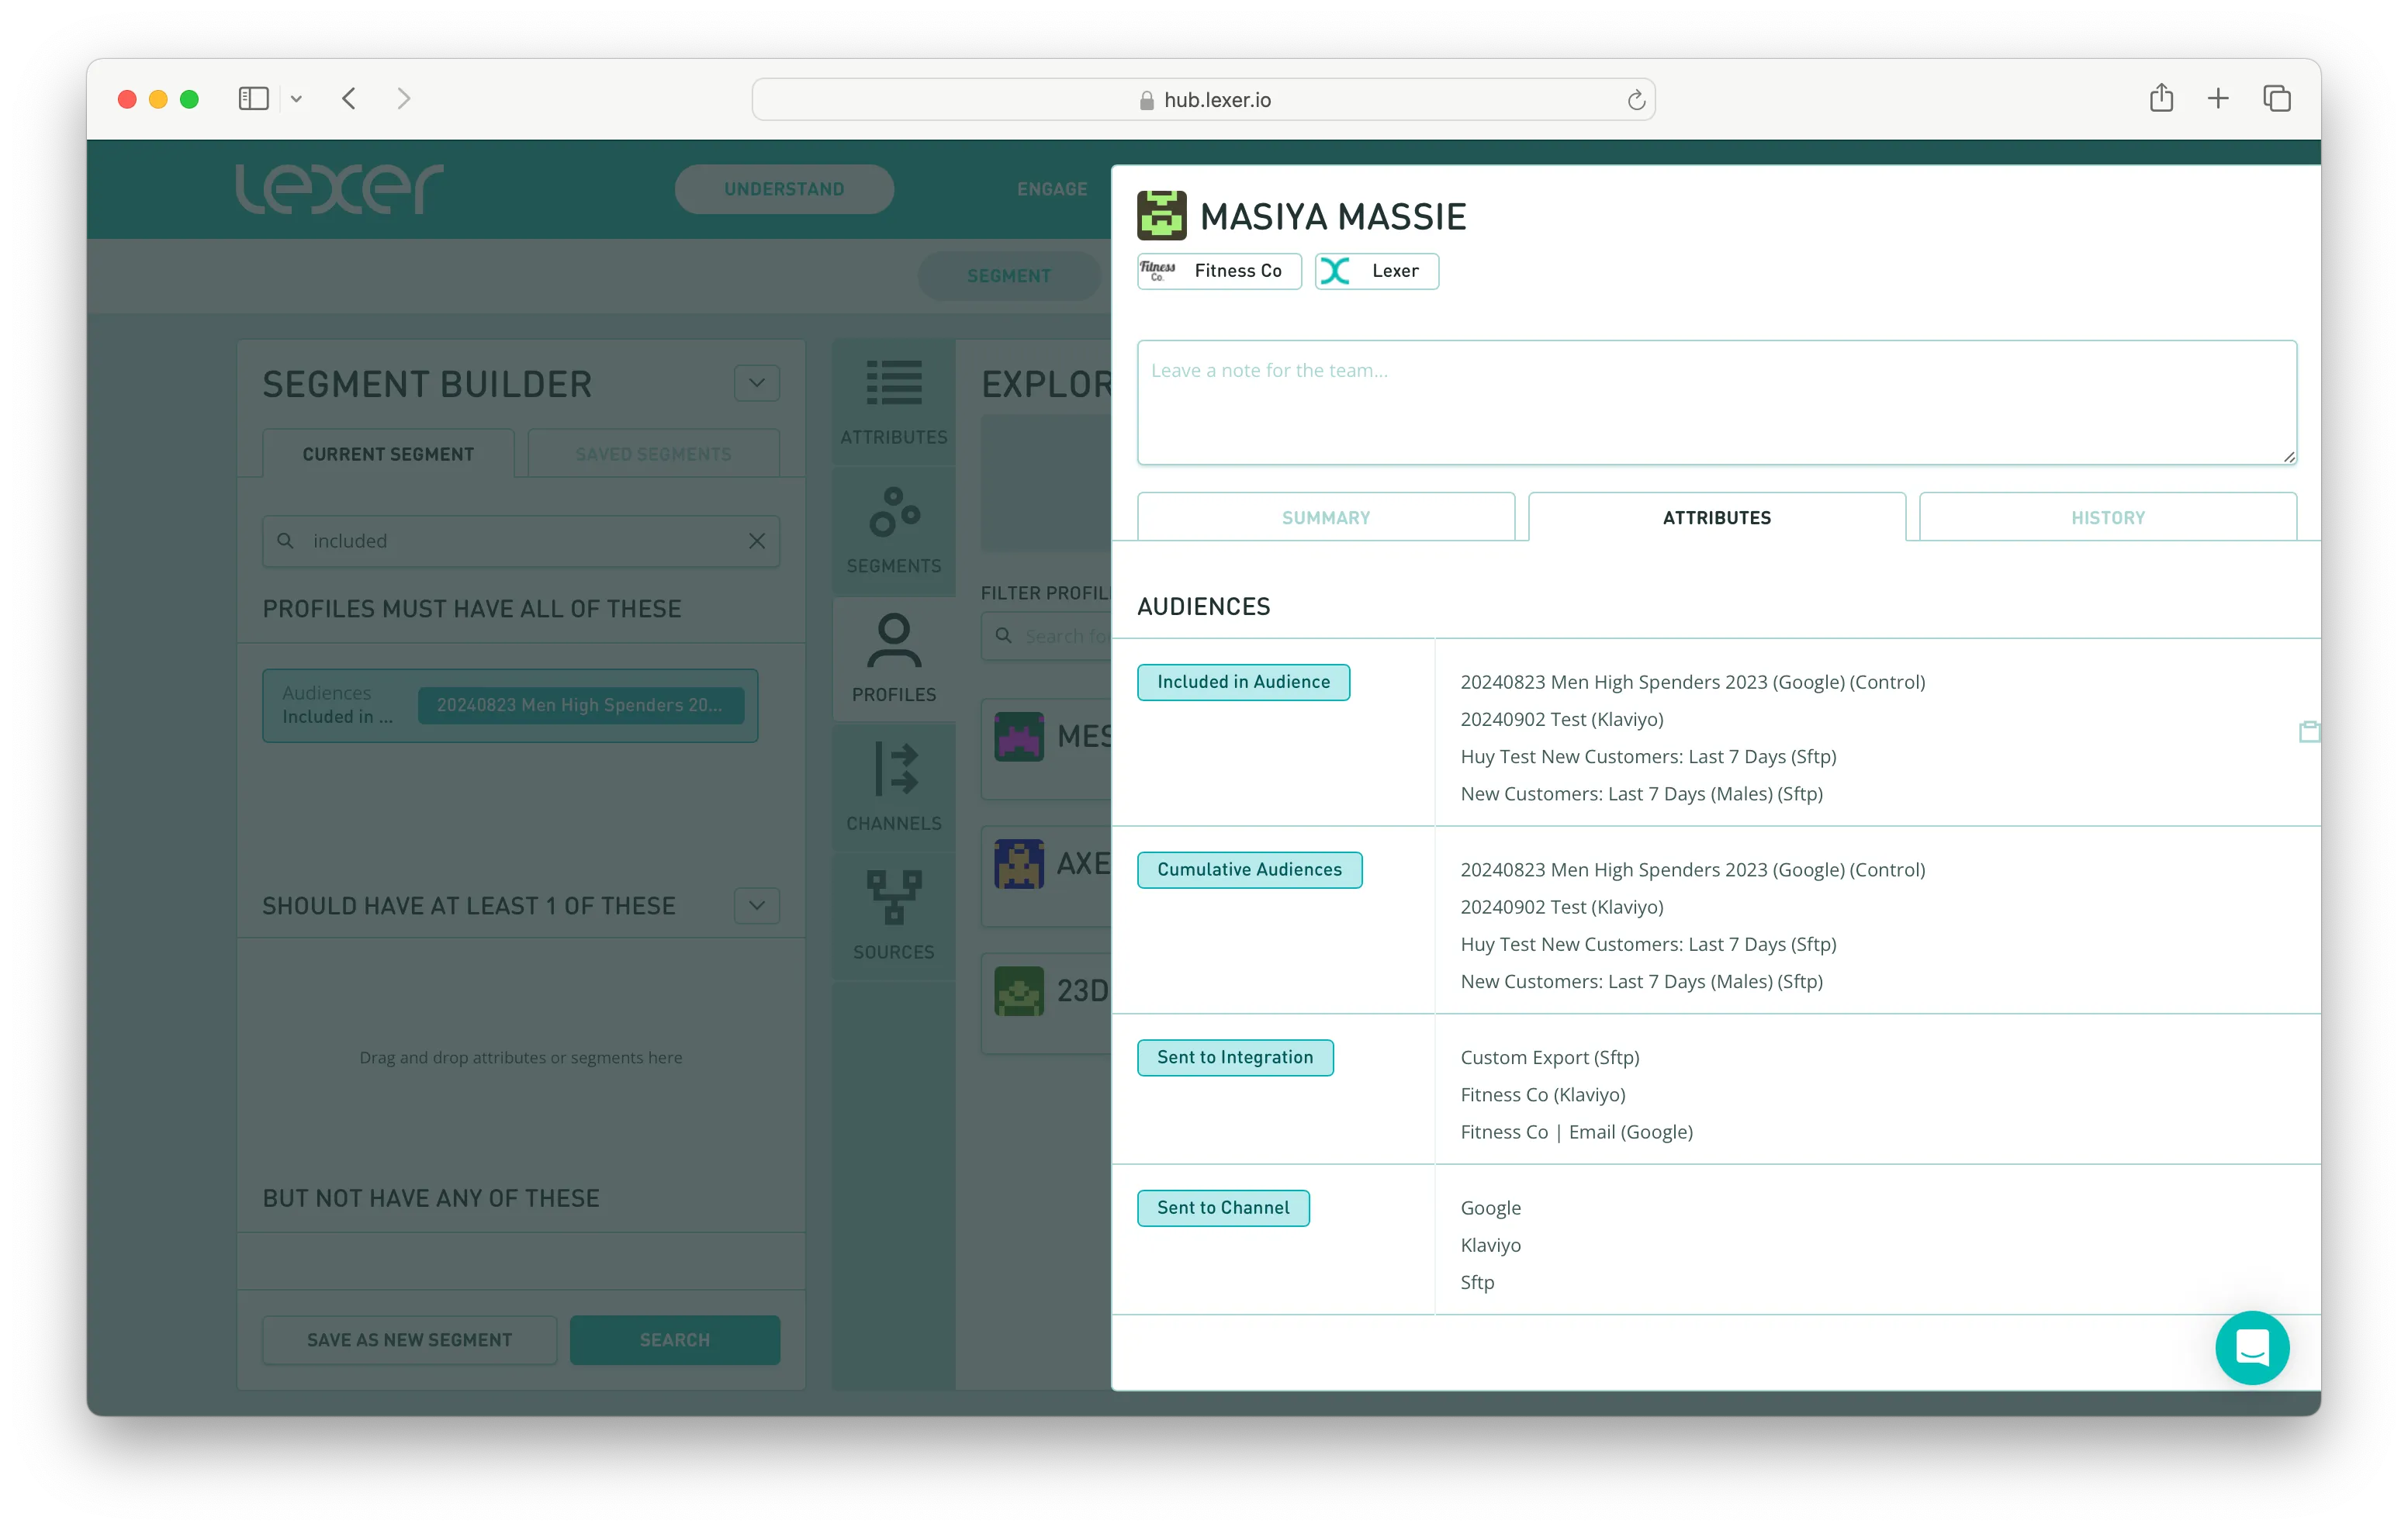The height and width of the screenshot is (1531, 2408).
Task: Click the Search button
Action: (x=674, y=1340)
